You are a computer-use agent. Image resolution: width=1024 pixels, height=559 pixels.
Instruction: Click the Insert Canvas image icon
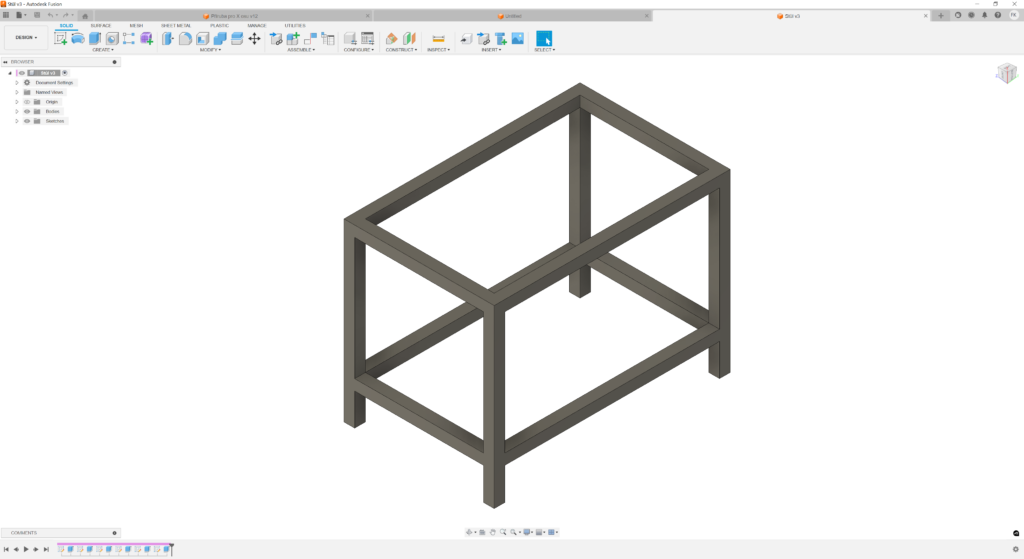click(517, 38)
